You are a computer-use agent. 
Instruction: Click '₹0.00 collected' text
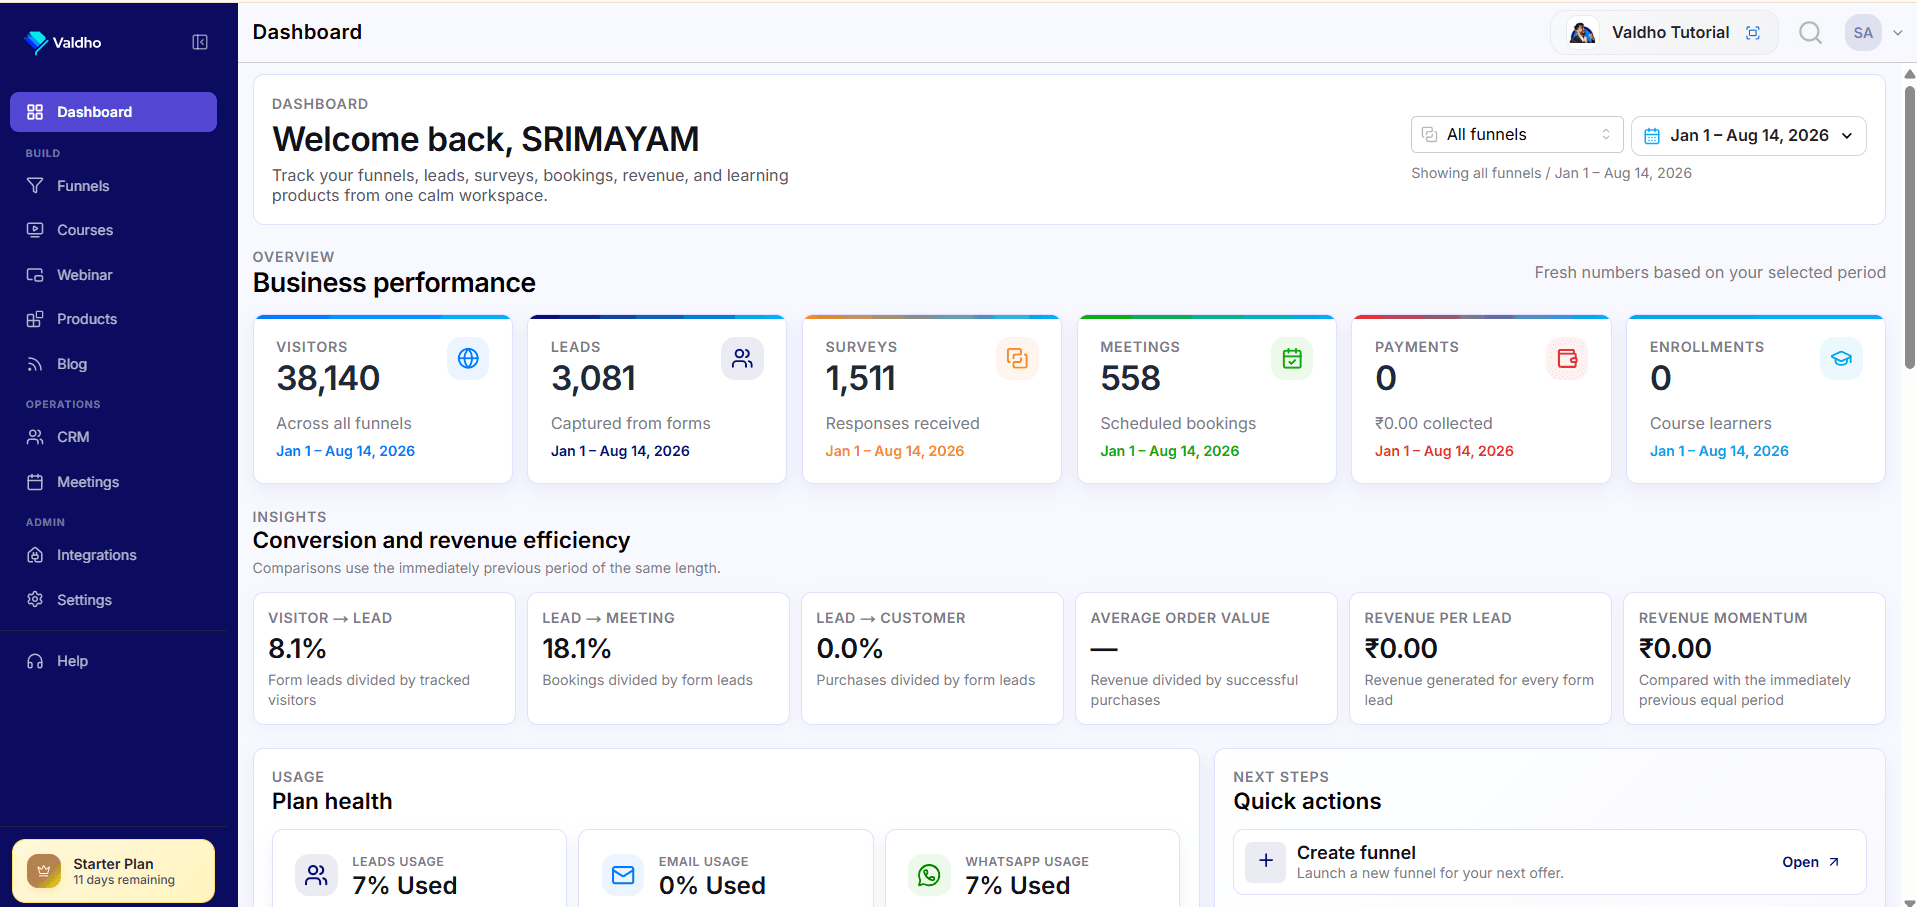pos(1433,423)
